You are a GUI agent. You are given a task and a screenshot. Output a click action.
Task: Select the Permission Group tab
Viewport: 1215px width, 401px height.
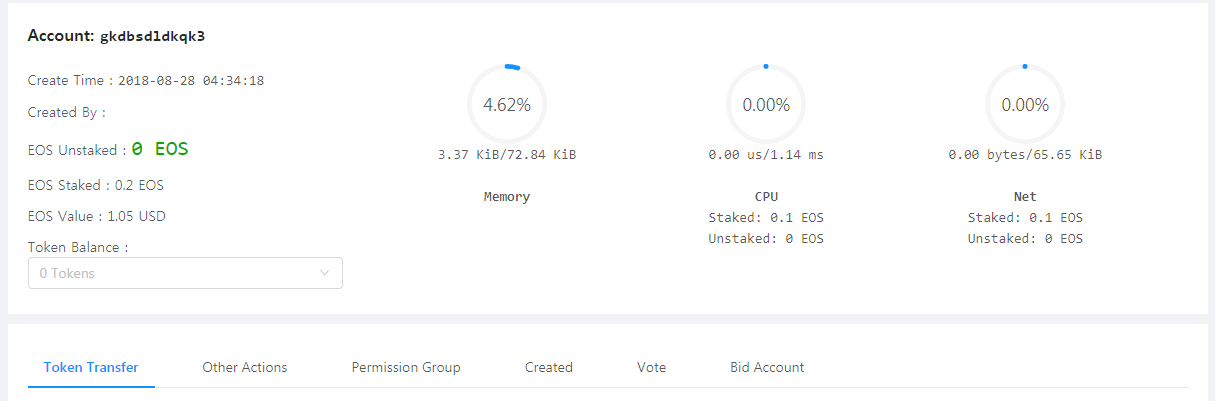(406, 367)
